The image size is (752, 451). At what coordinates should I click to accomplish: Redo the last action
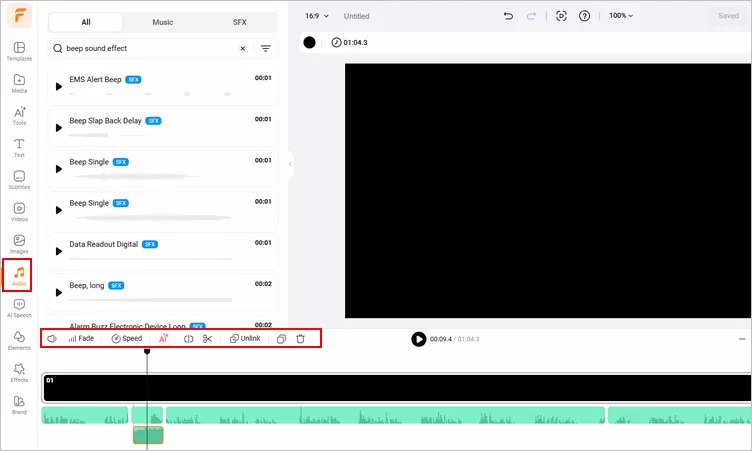(x=531, y=16)
